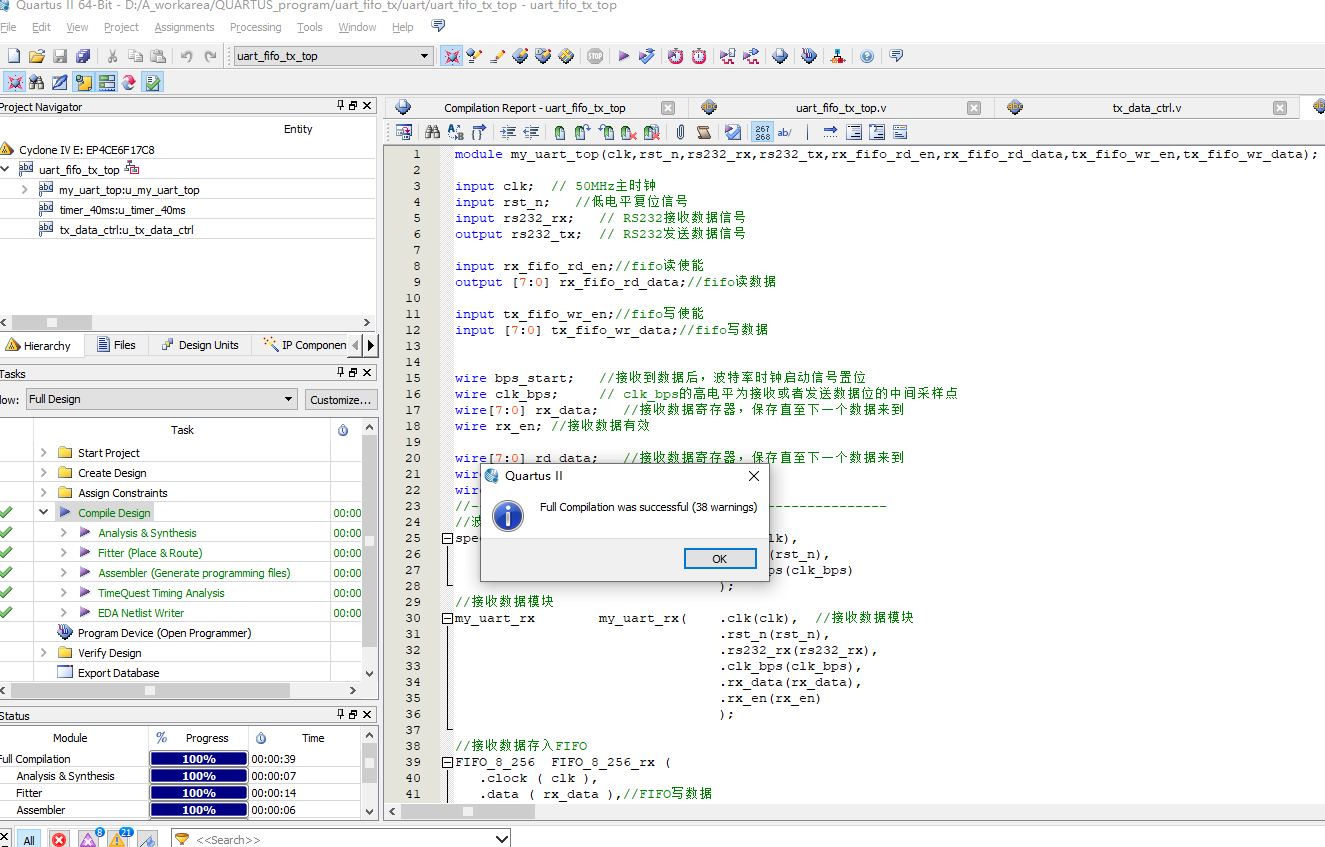Expand the Analysis & Synthesis task
1325x847 pixels.
tap(64, 533)
